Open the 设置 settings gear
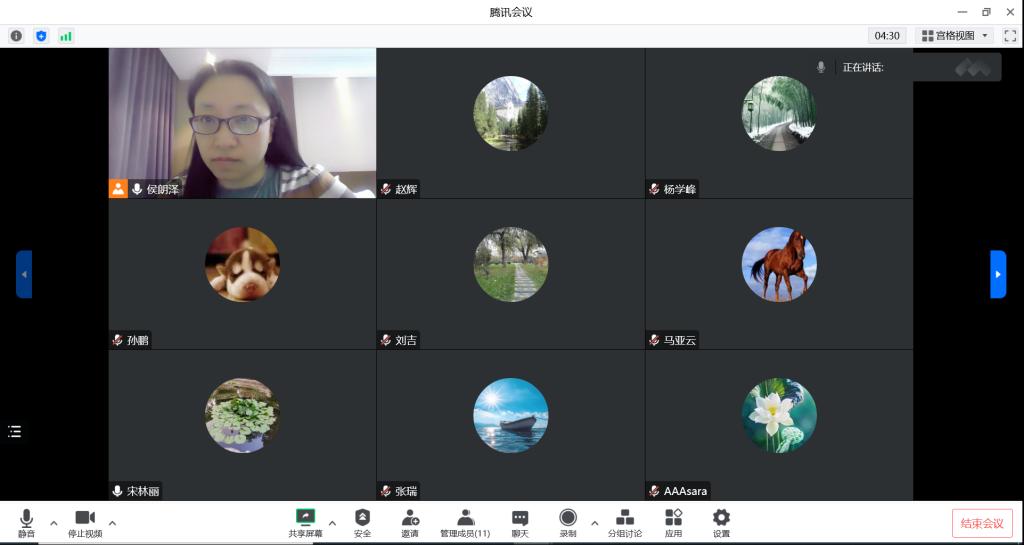 pyautogui.click(x=721, y=522)
